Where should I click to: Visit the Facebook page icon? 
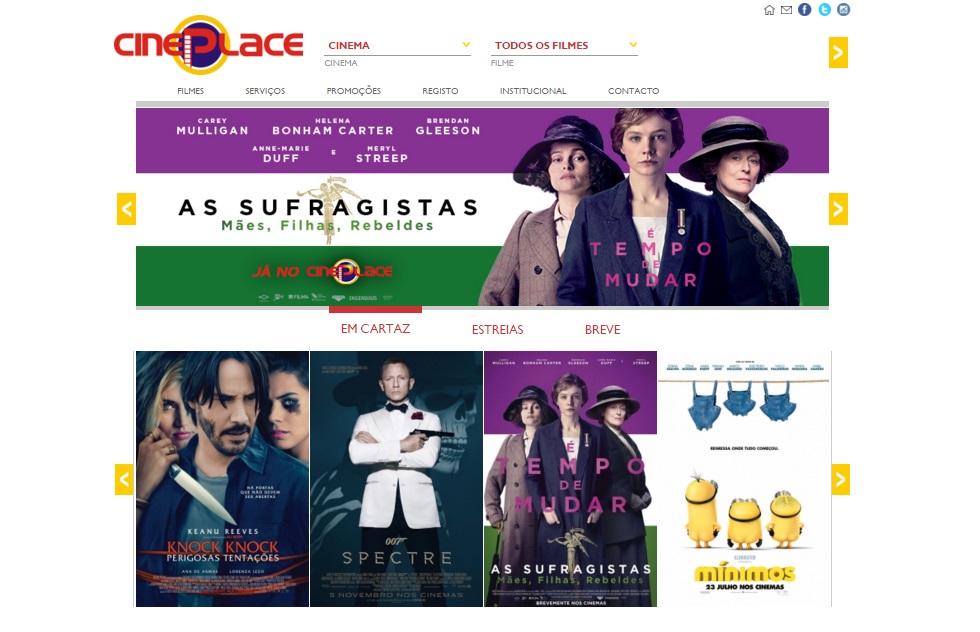(x=805, y=9)
